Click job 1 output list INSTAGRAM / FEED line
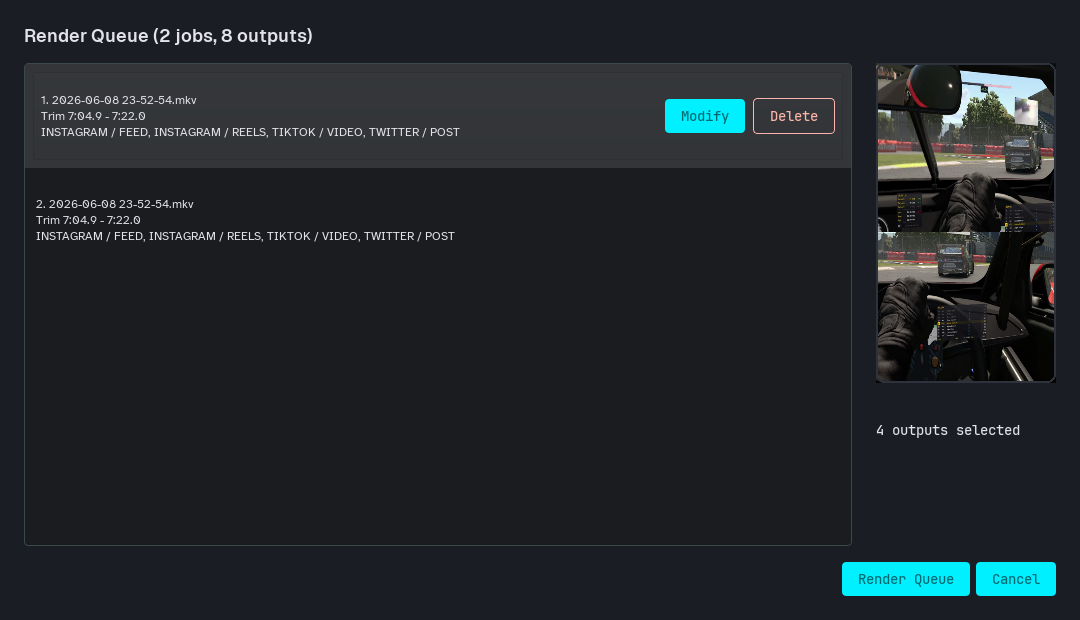The height and width of the screenshot is (620, 1080). (x=250, y=132)
